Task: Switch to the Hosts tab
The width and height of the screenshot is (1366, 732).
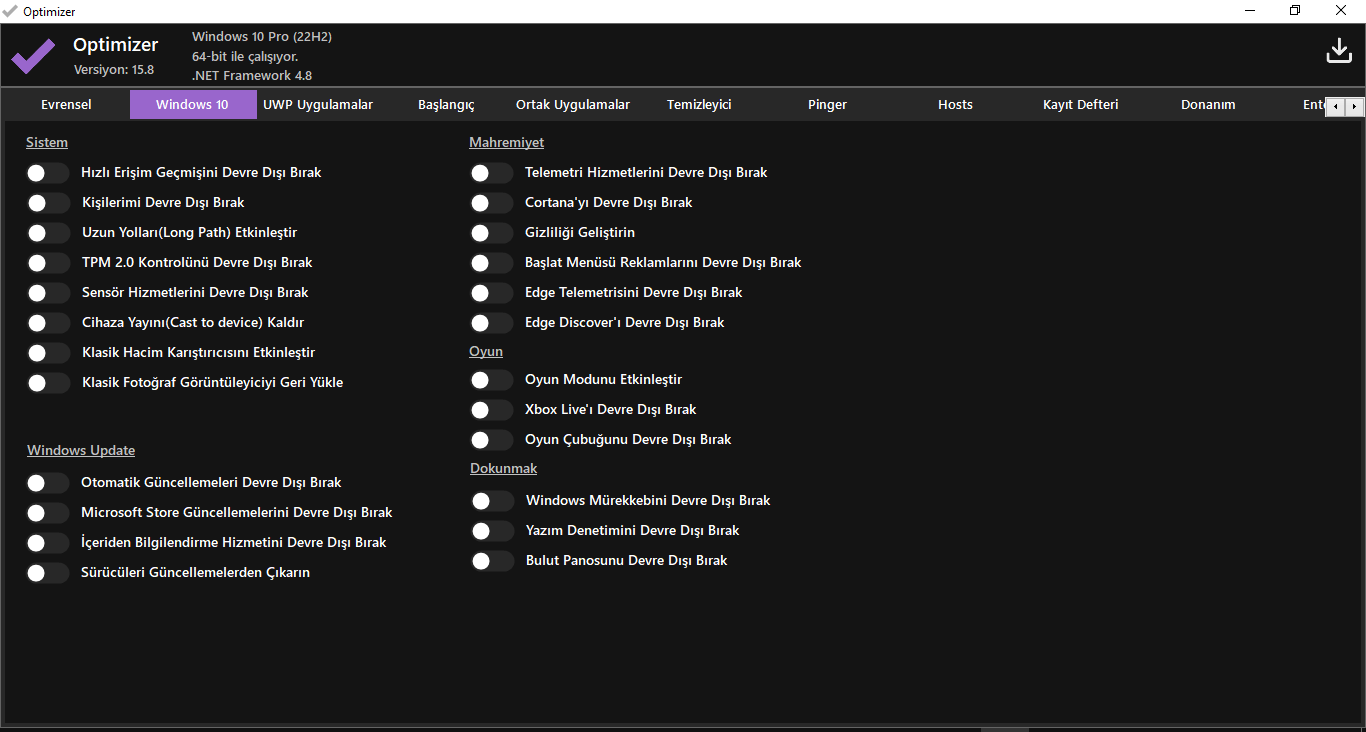Action: point(955,105)
